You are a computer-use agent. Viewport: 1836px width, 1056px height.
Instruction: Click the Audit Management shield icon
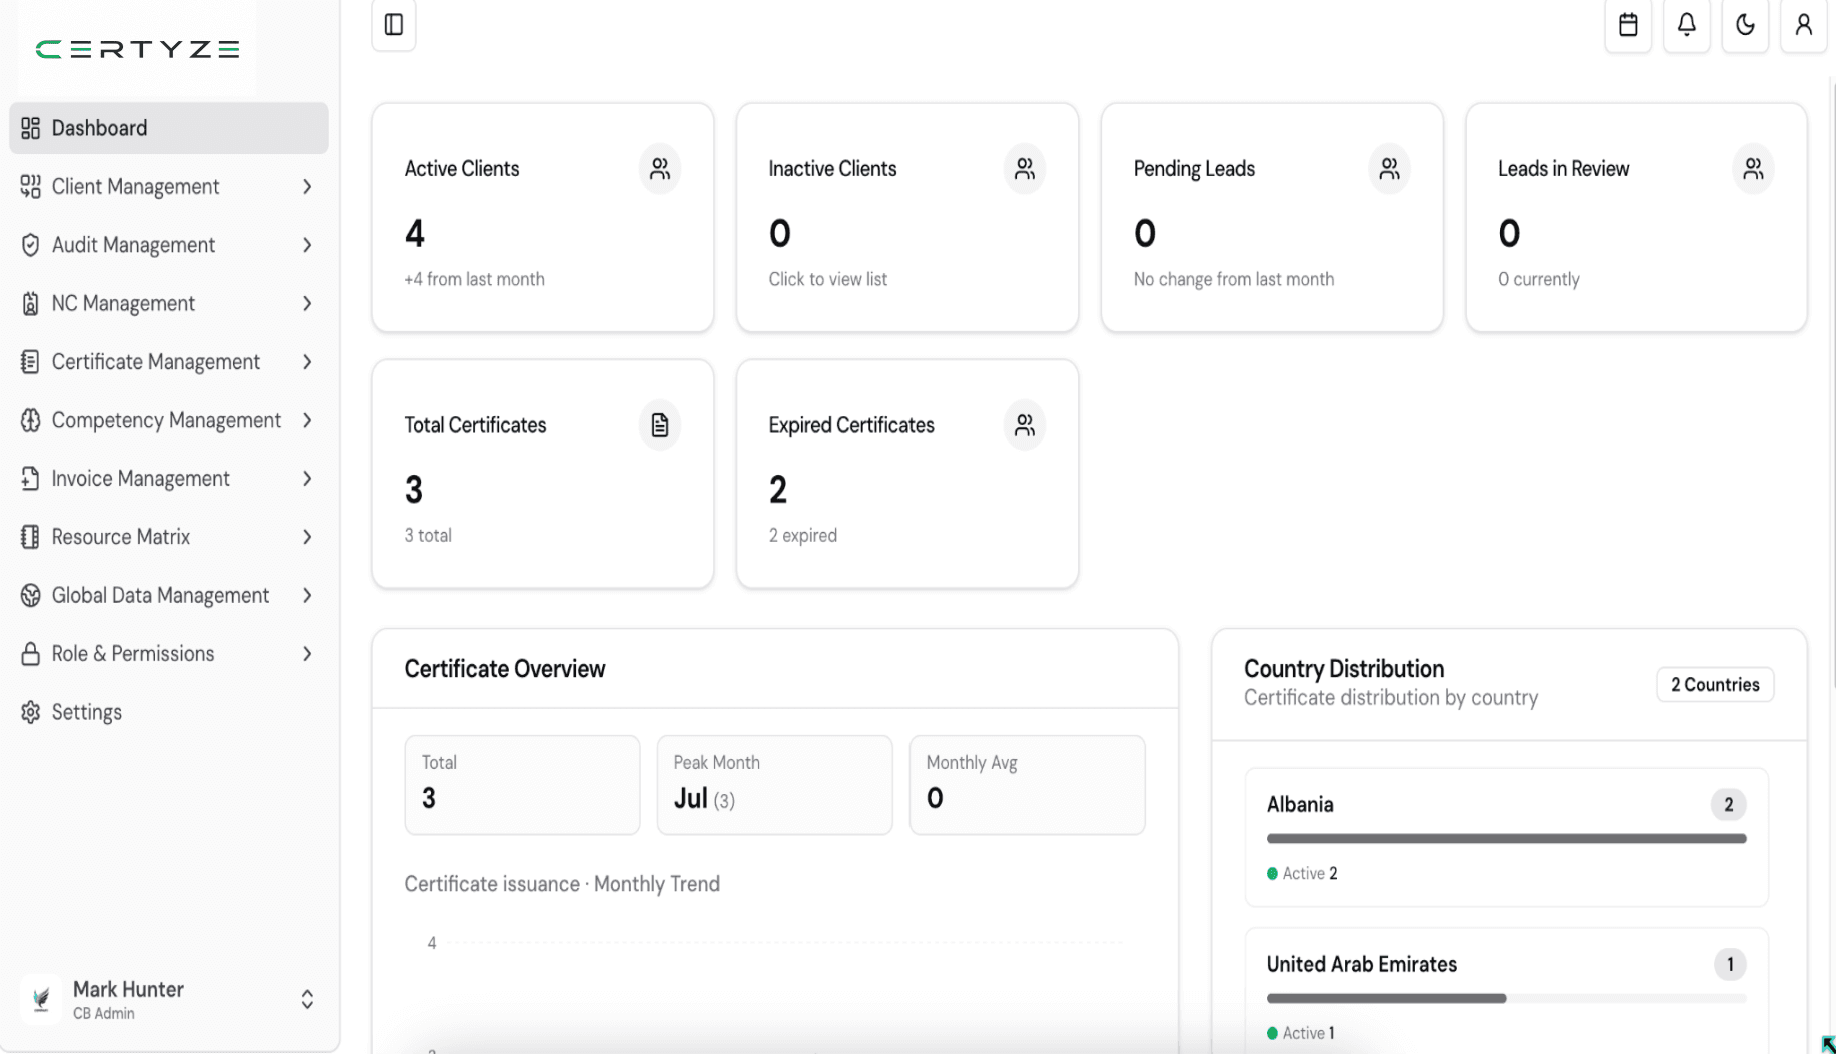click(30, 245)
